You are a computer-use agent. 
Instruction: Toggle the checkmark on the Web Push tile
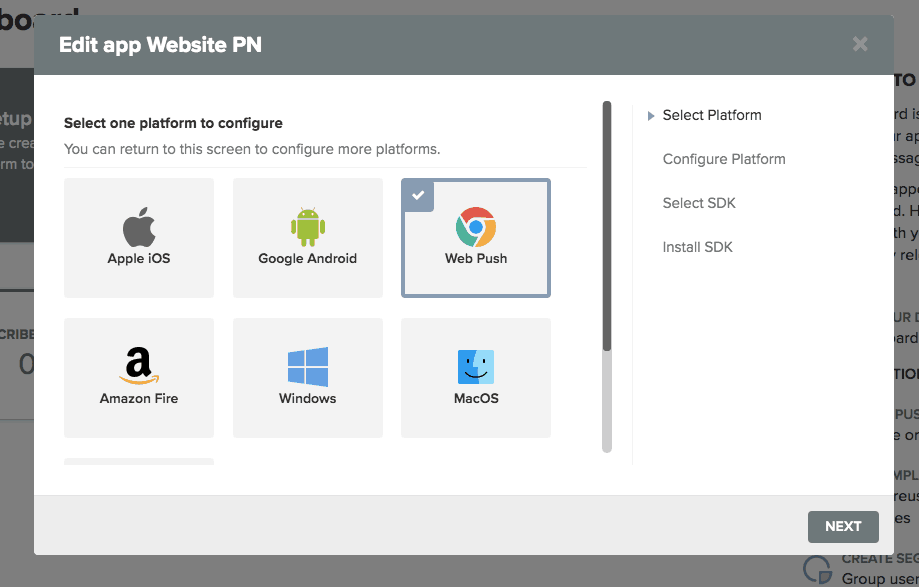417,195
